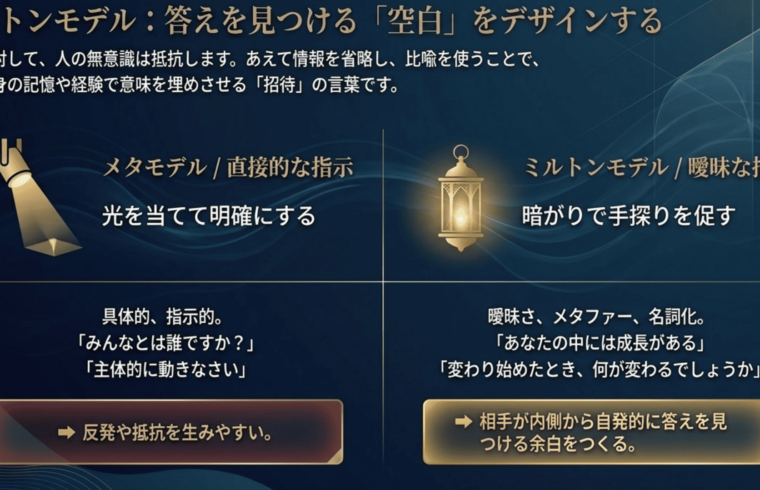Click the 暗がりで手探りを促す text
Screen dimensions: 760x490
point(628,215)
